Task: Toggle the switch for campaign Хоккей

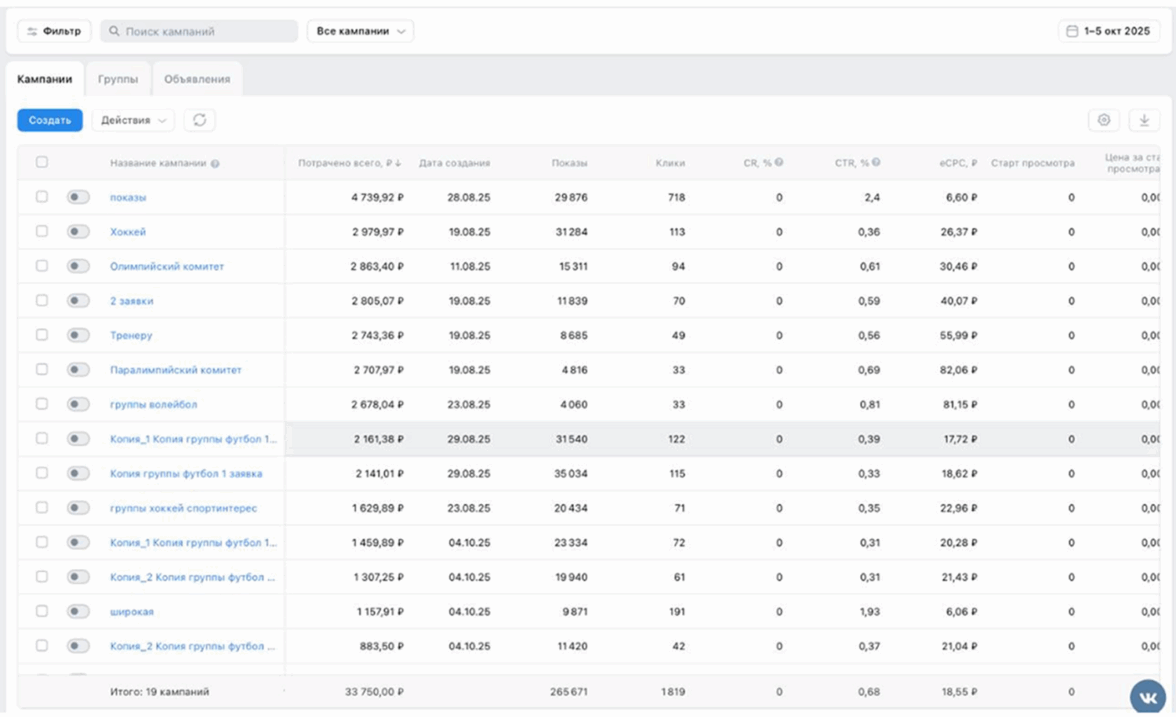Action: click(x=78, y=232)
